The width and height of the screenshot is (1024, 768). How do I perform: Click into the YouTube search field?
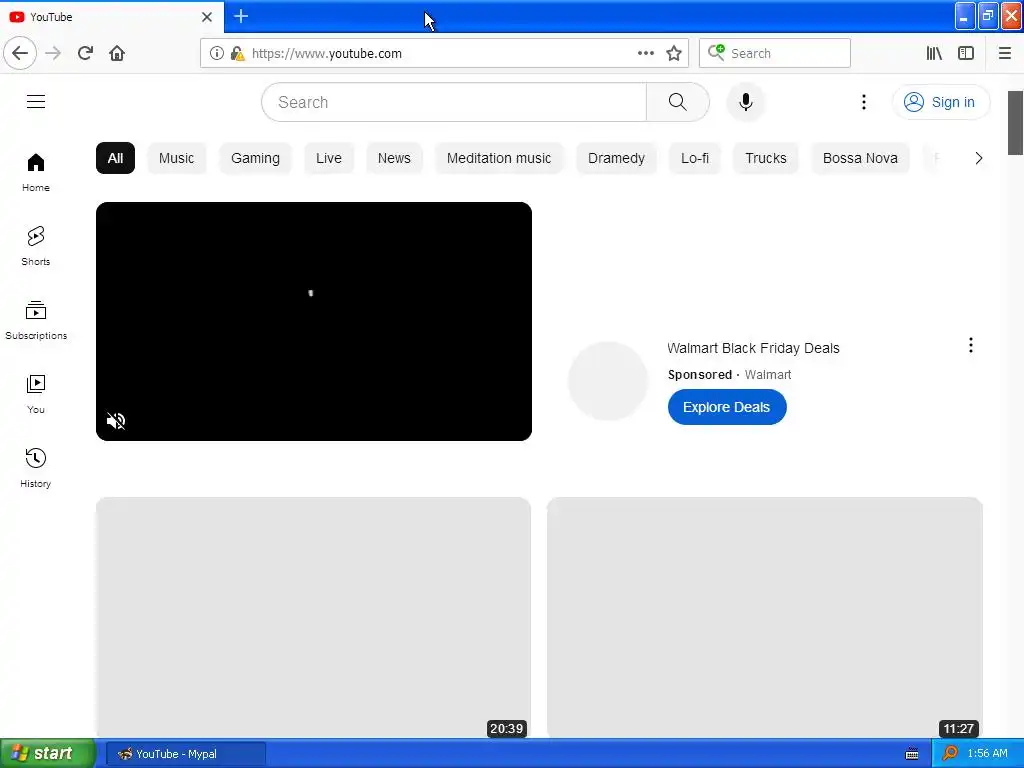455,102
